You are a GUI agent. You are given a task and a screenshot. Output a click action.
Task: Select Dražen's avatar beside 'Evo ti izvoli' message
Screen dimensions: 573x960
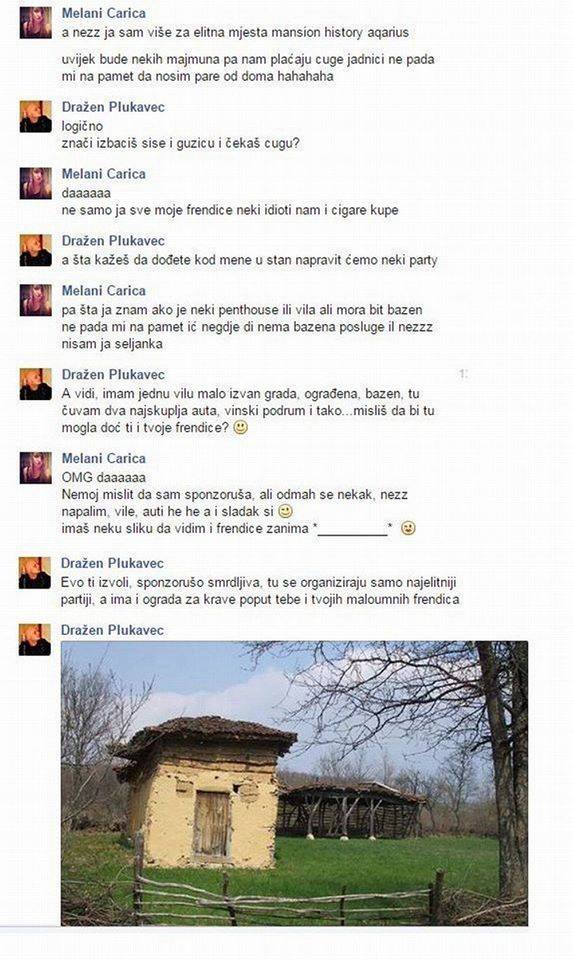tap(35, 572)
